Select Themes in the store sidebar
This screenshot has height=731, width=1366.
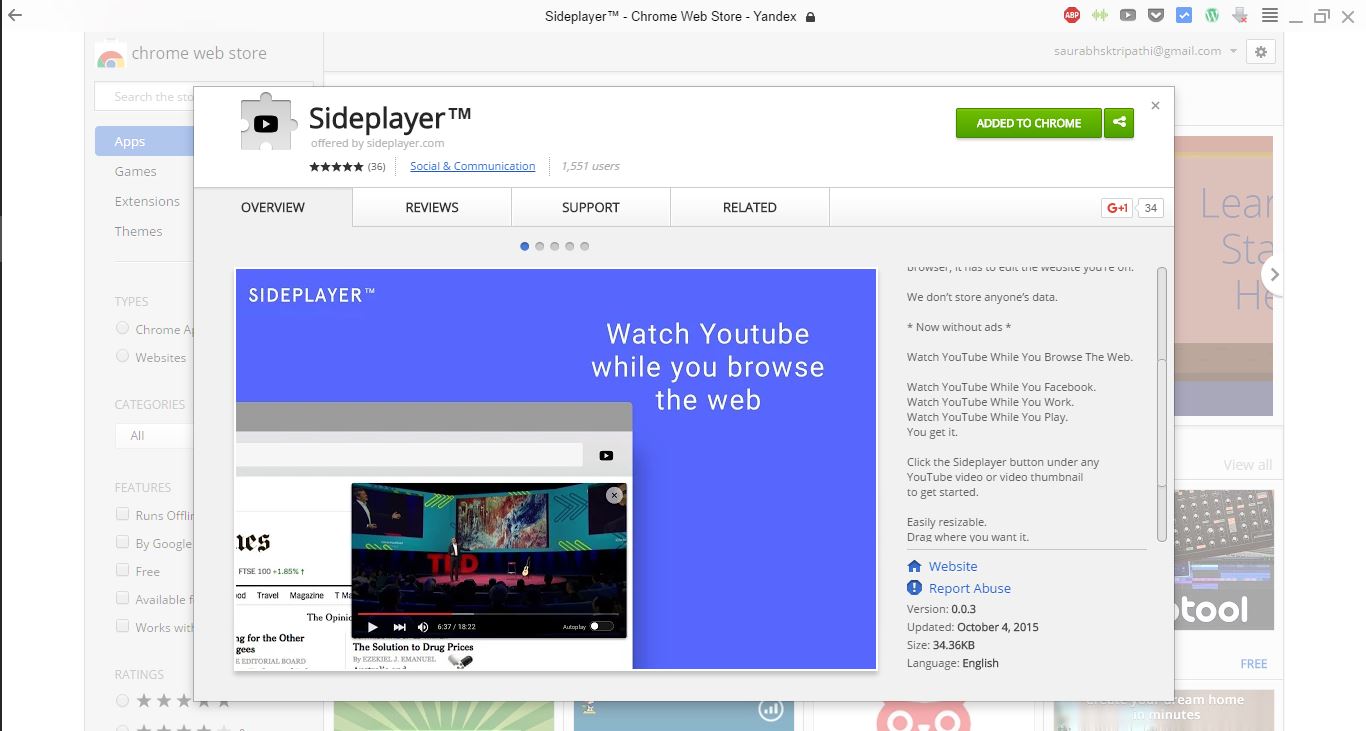click(138, 231)
